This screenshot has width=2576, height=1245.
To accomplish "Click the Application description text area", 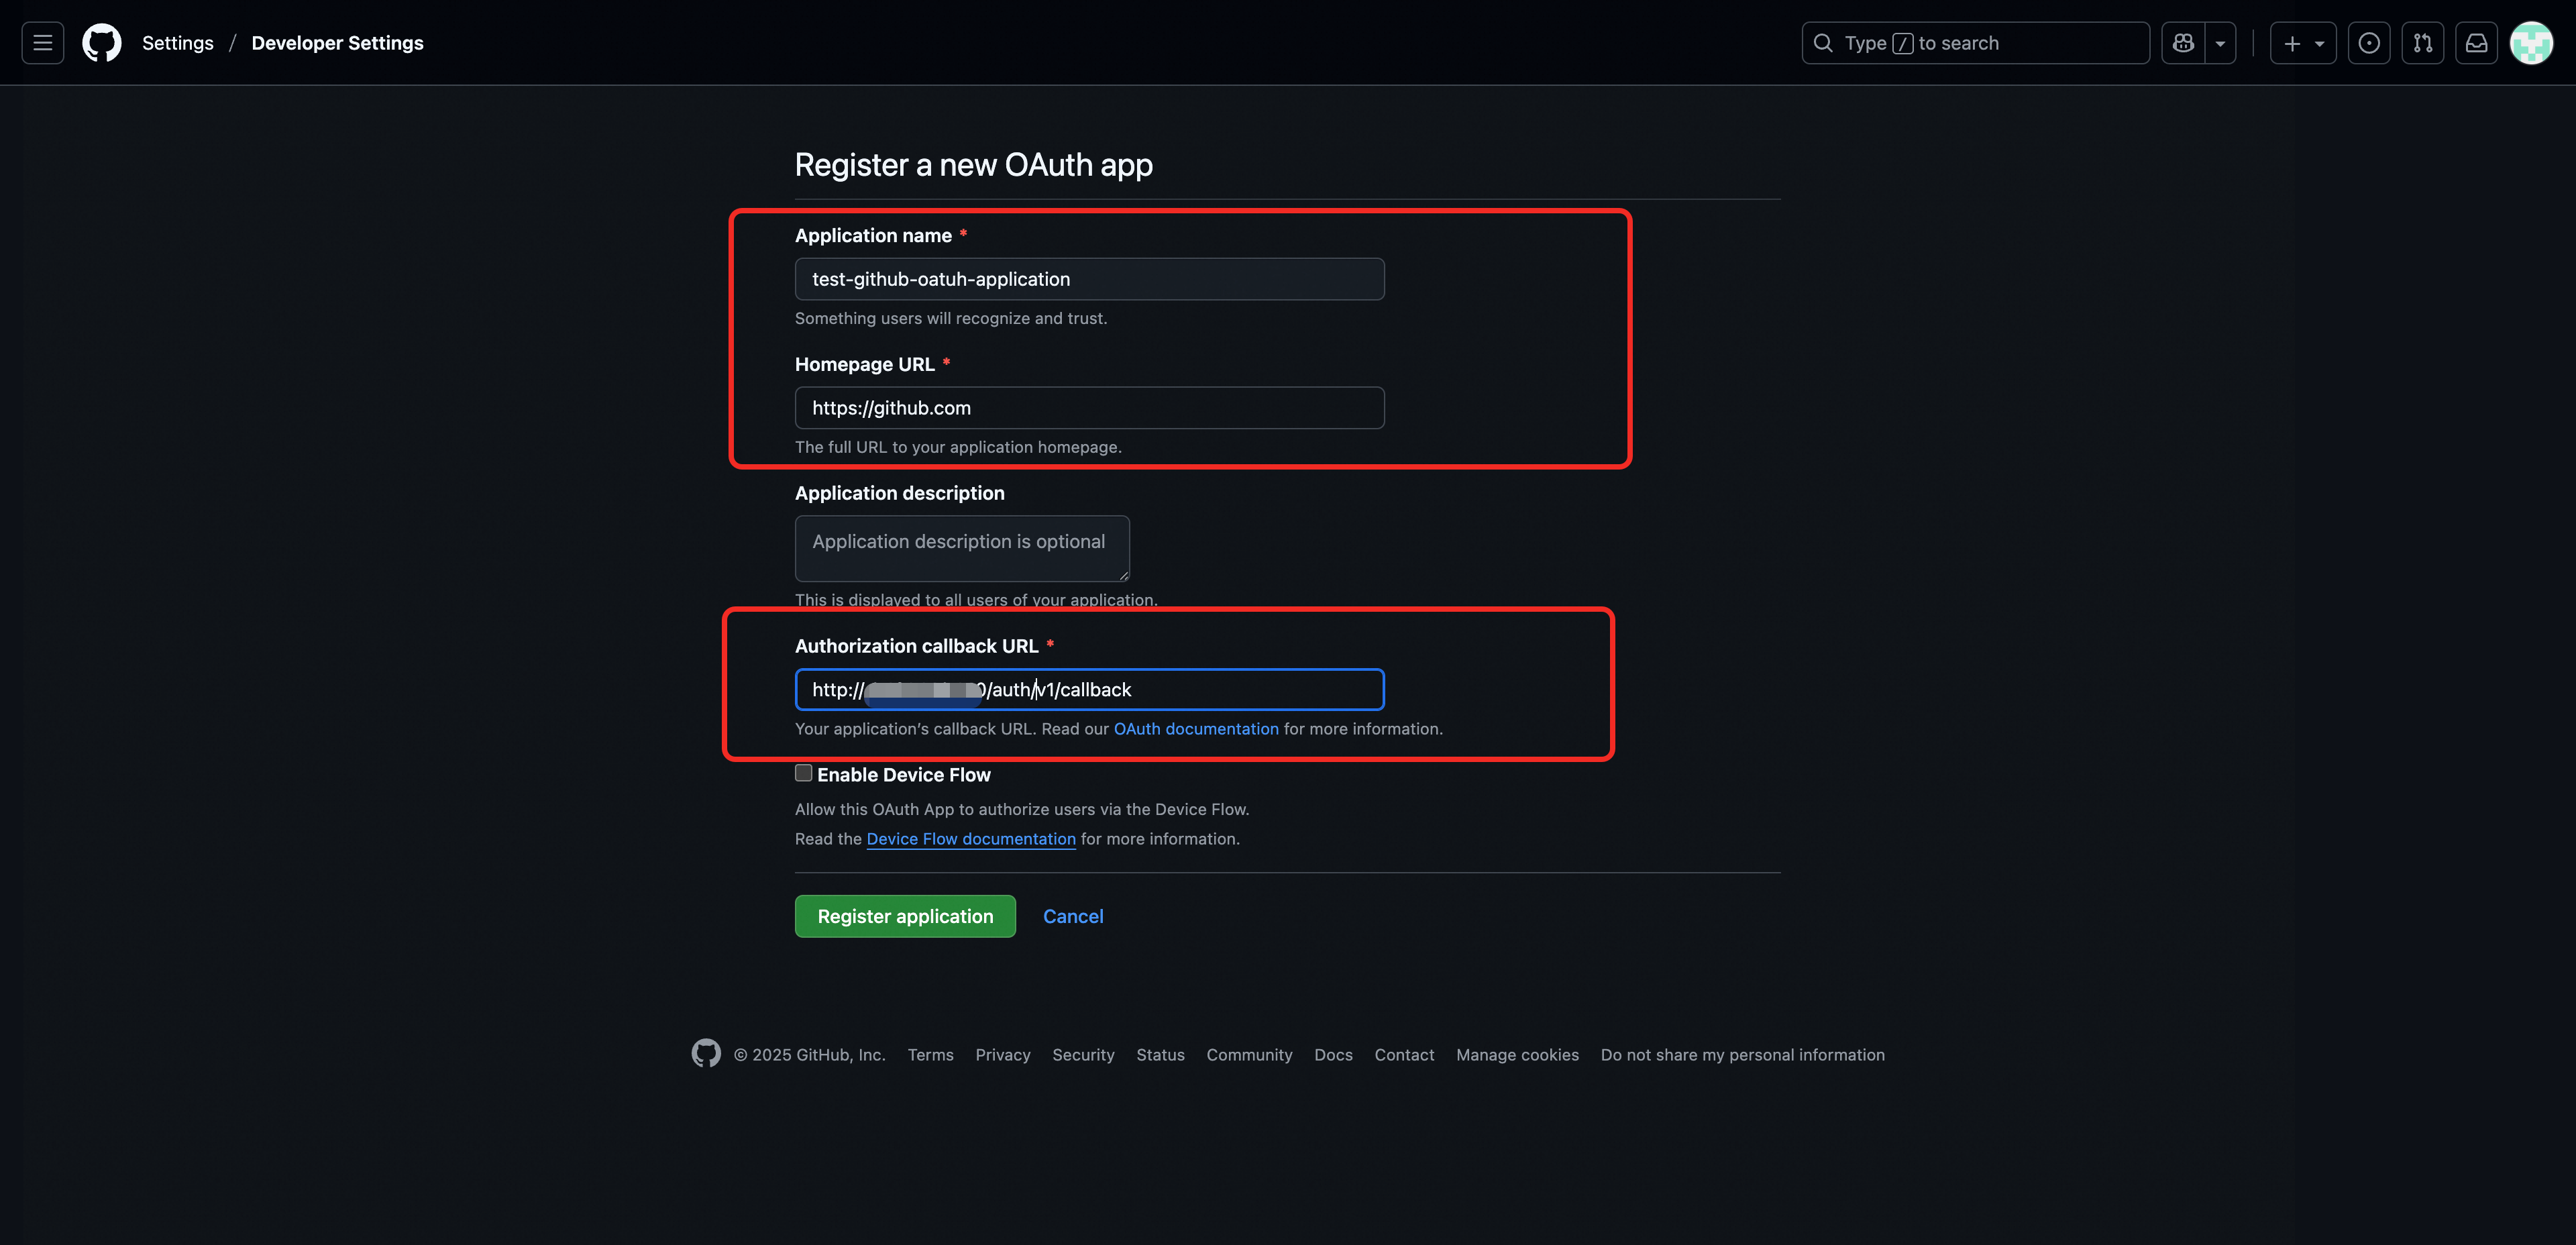I will point(961,548).
